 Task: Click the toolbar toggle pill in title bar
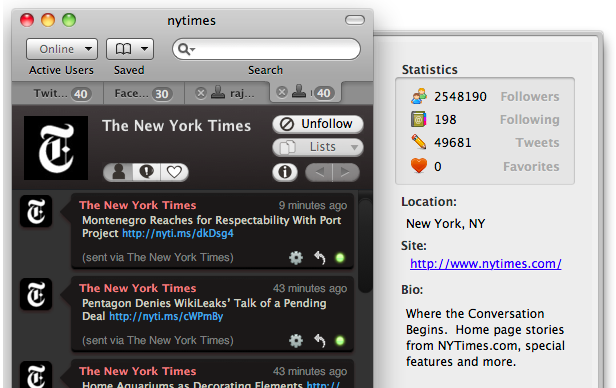pos(355,20)
